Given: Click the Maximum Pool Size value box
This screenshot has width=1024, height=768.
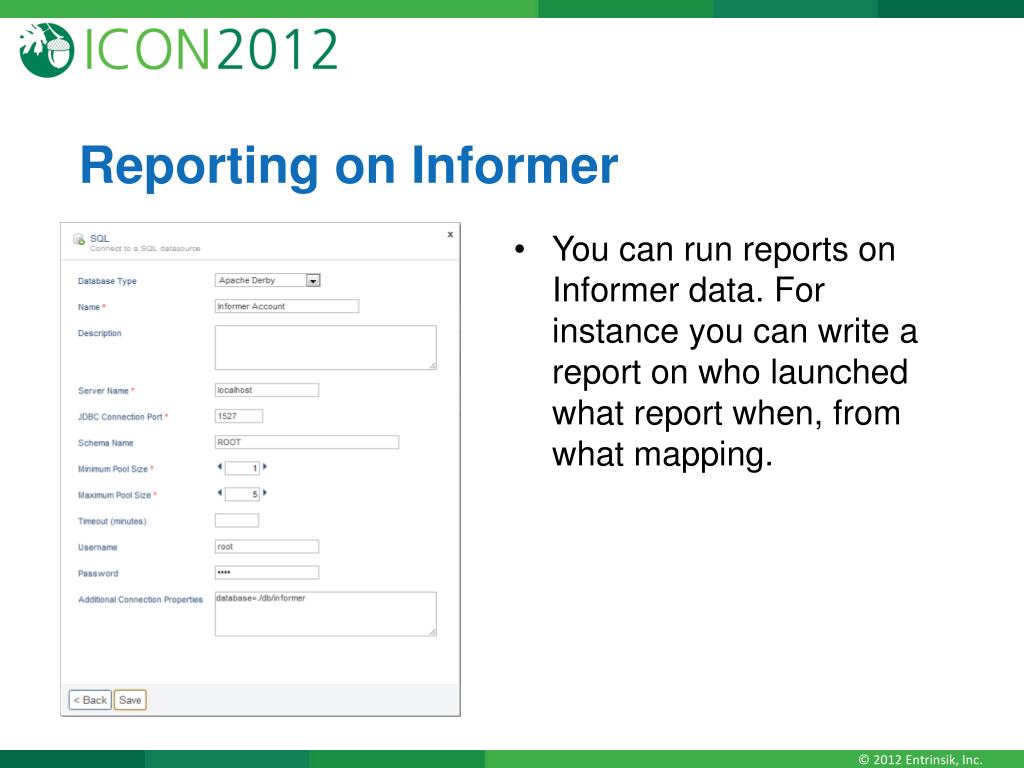Looking at the screenshot, I should (242, 494).
